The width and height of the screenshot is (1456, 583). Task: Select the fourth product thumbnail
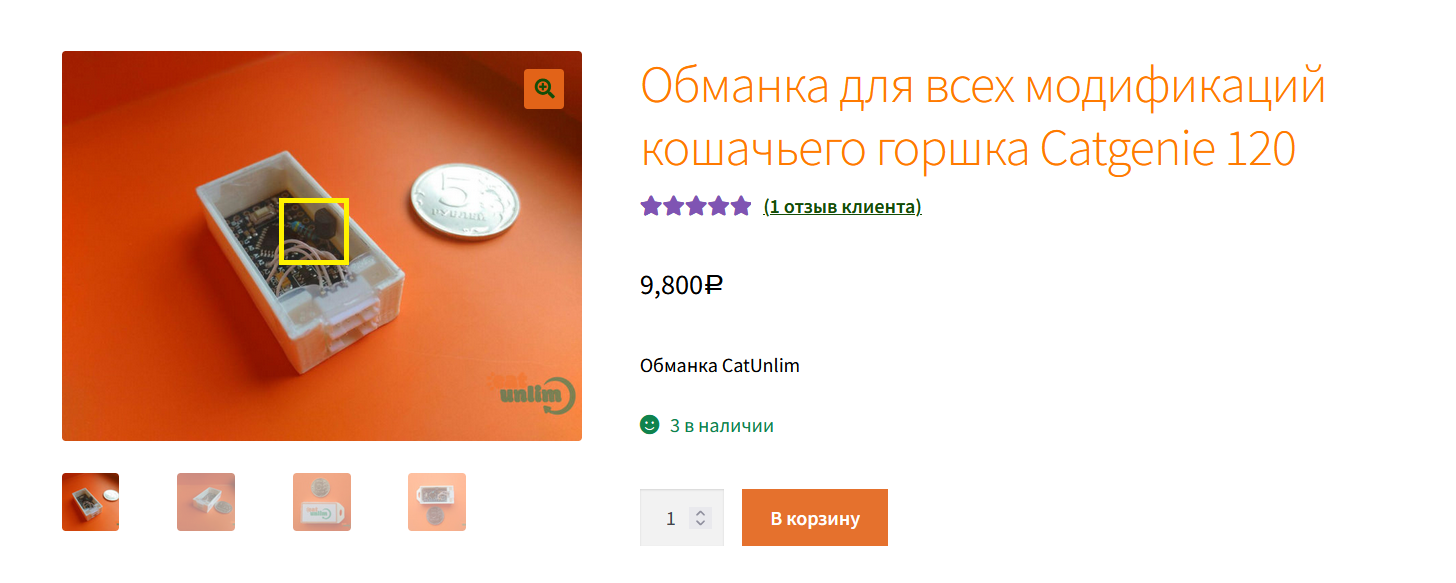(x=437, y=502)
